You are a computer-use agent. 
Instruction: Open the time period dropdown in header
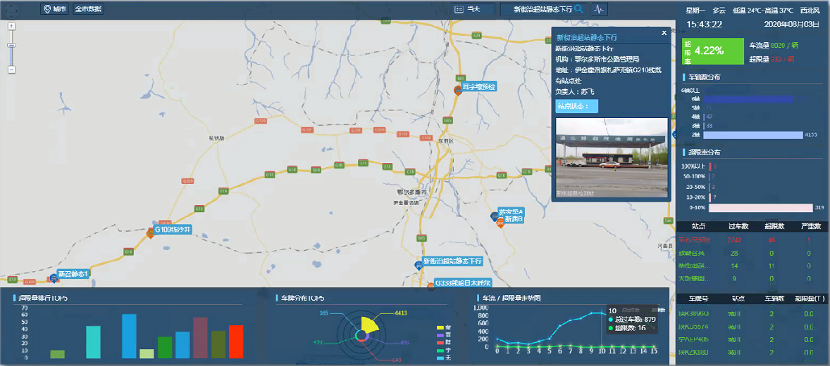click(473, 9)
